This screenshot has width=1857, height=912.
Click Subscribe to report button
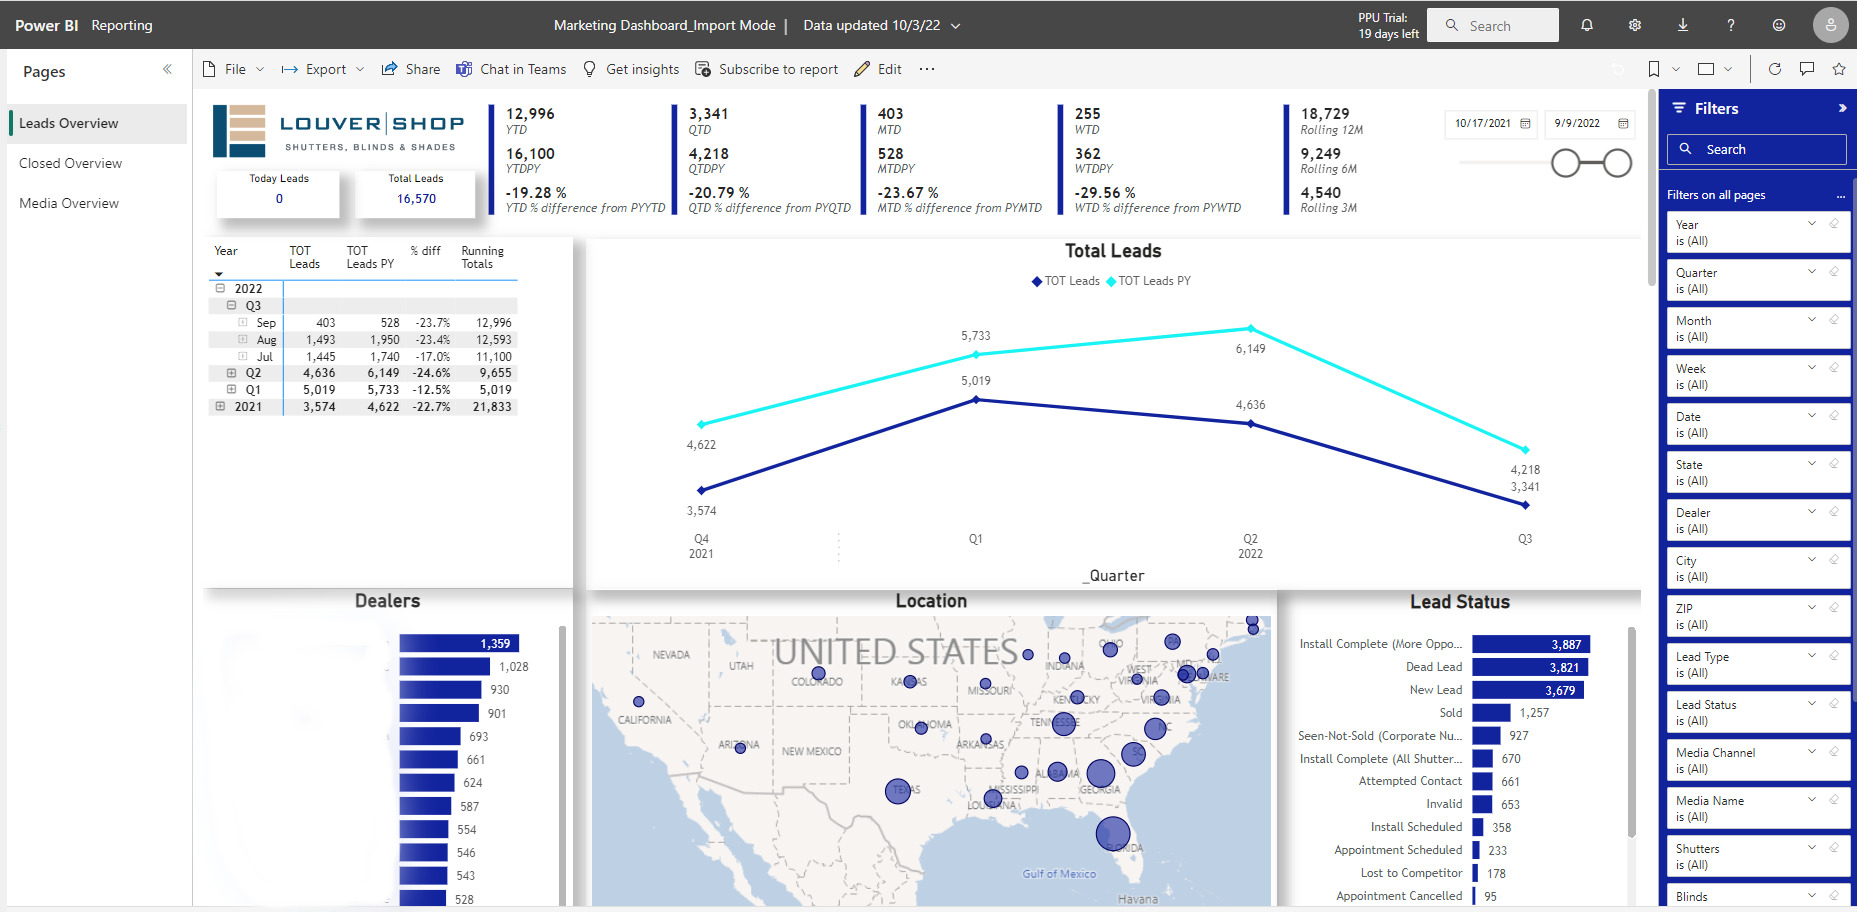click(767, 69)
